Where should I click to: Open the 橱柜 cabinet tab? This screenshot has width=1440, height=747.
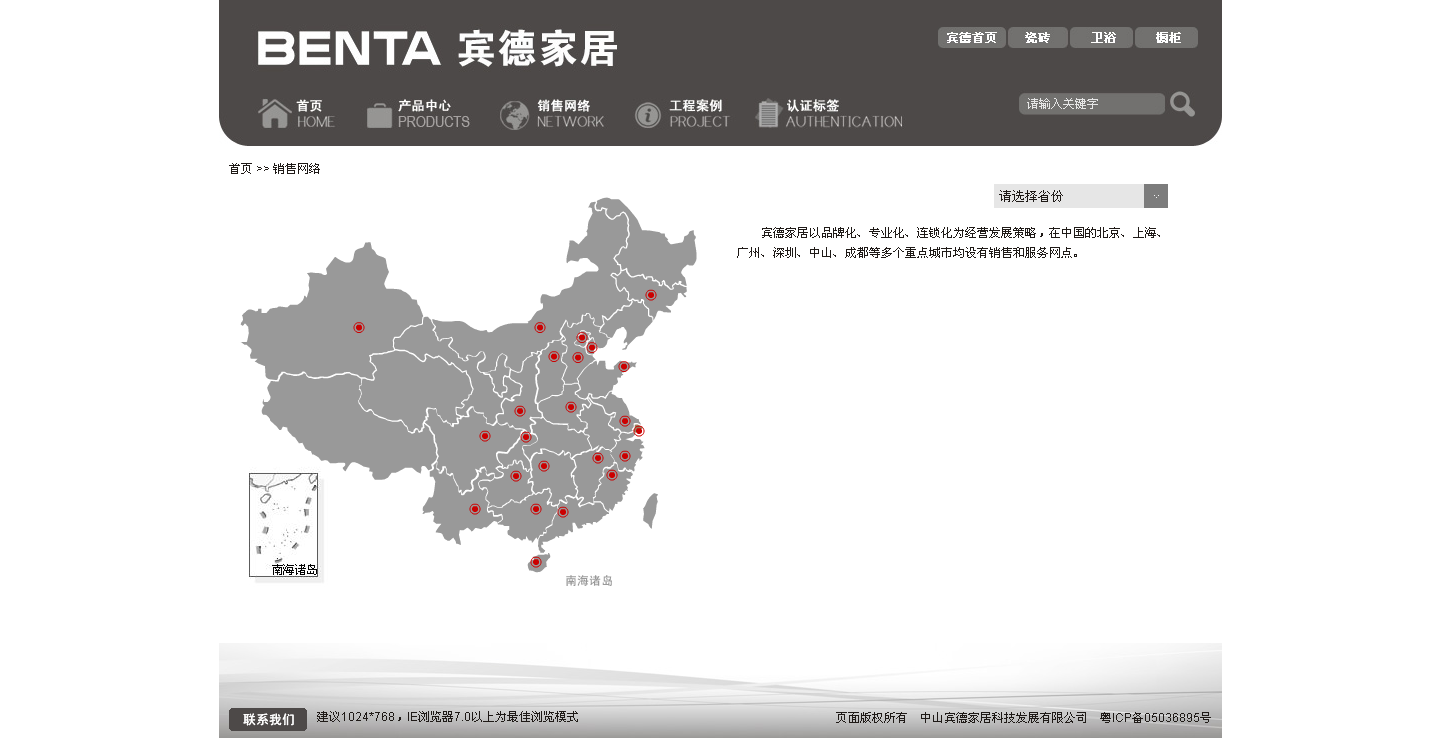click(1167, 38)
